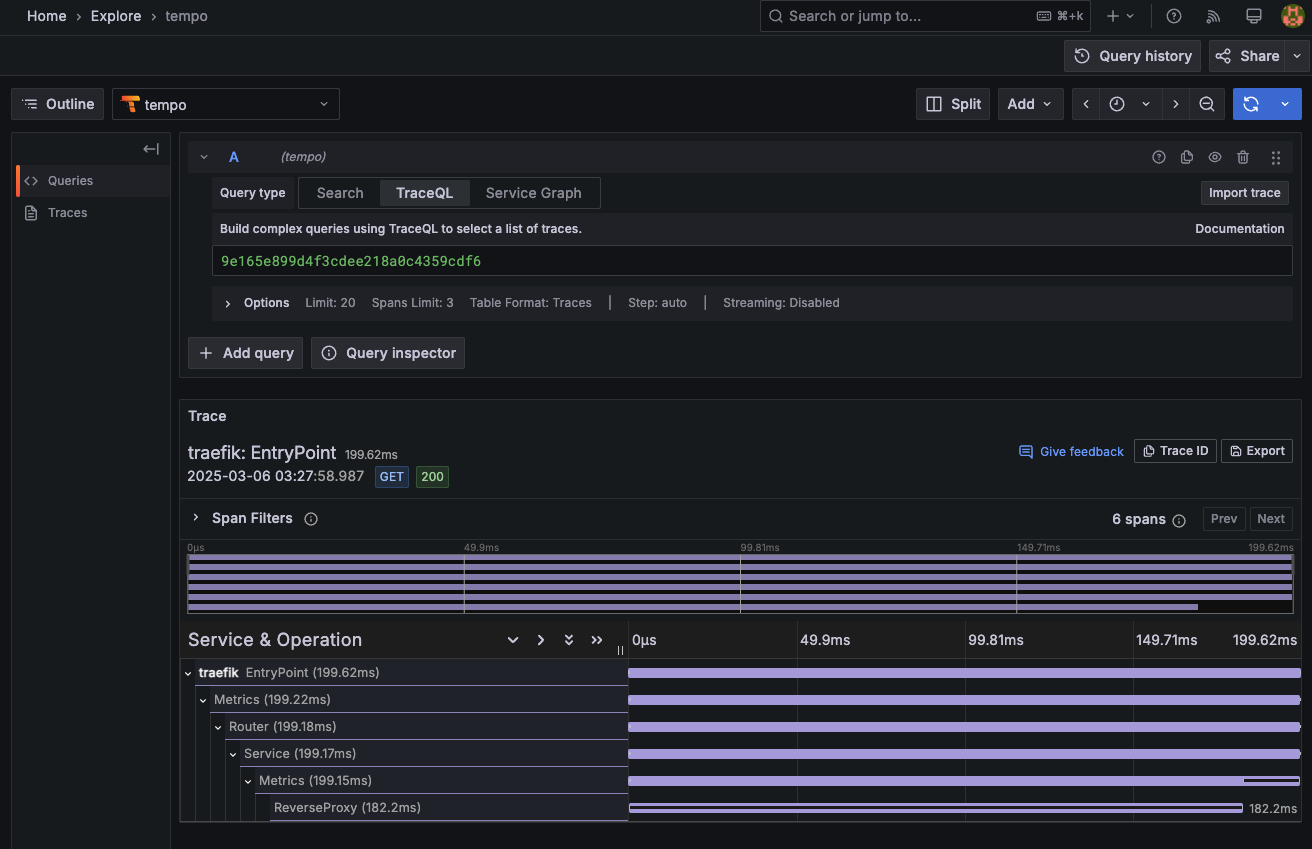Collapse the Metrics (199.15ms) span

coord(248,781)
